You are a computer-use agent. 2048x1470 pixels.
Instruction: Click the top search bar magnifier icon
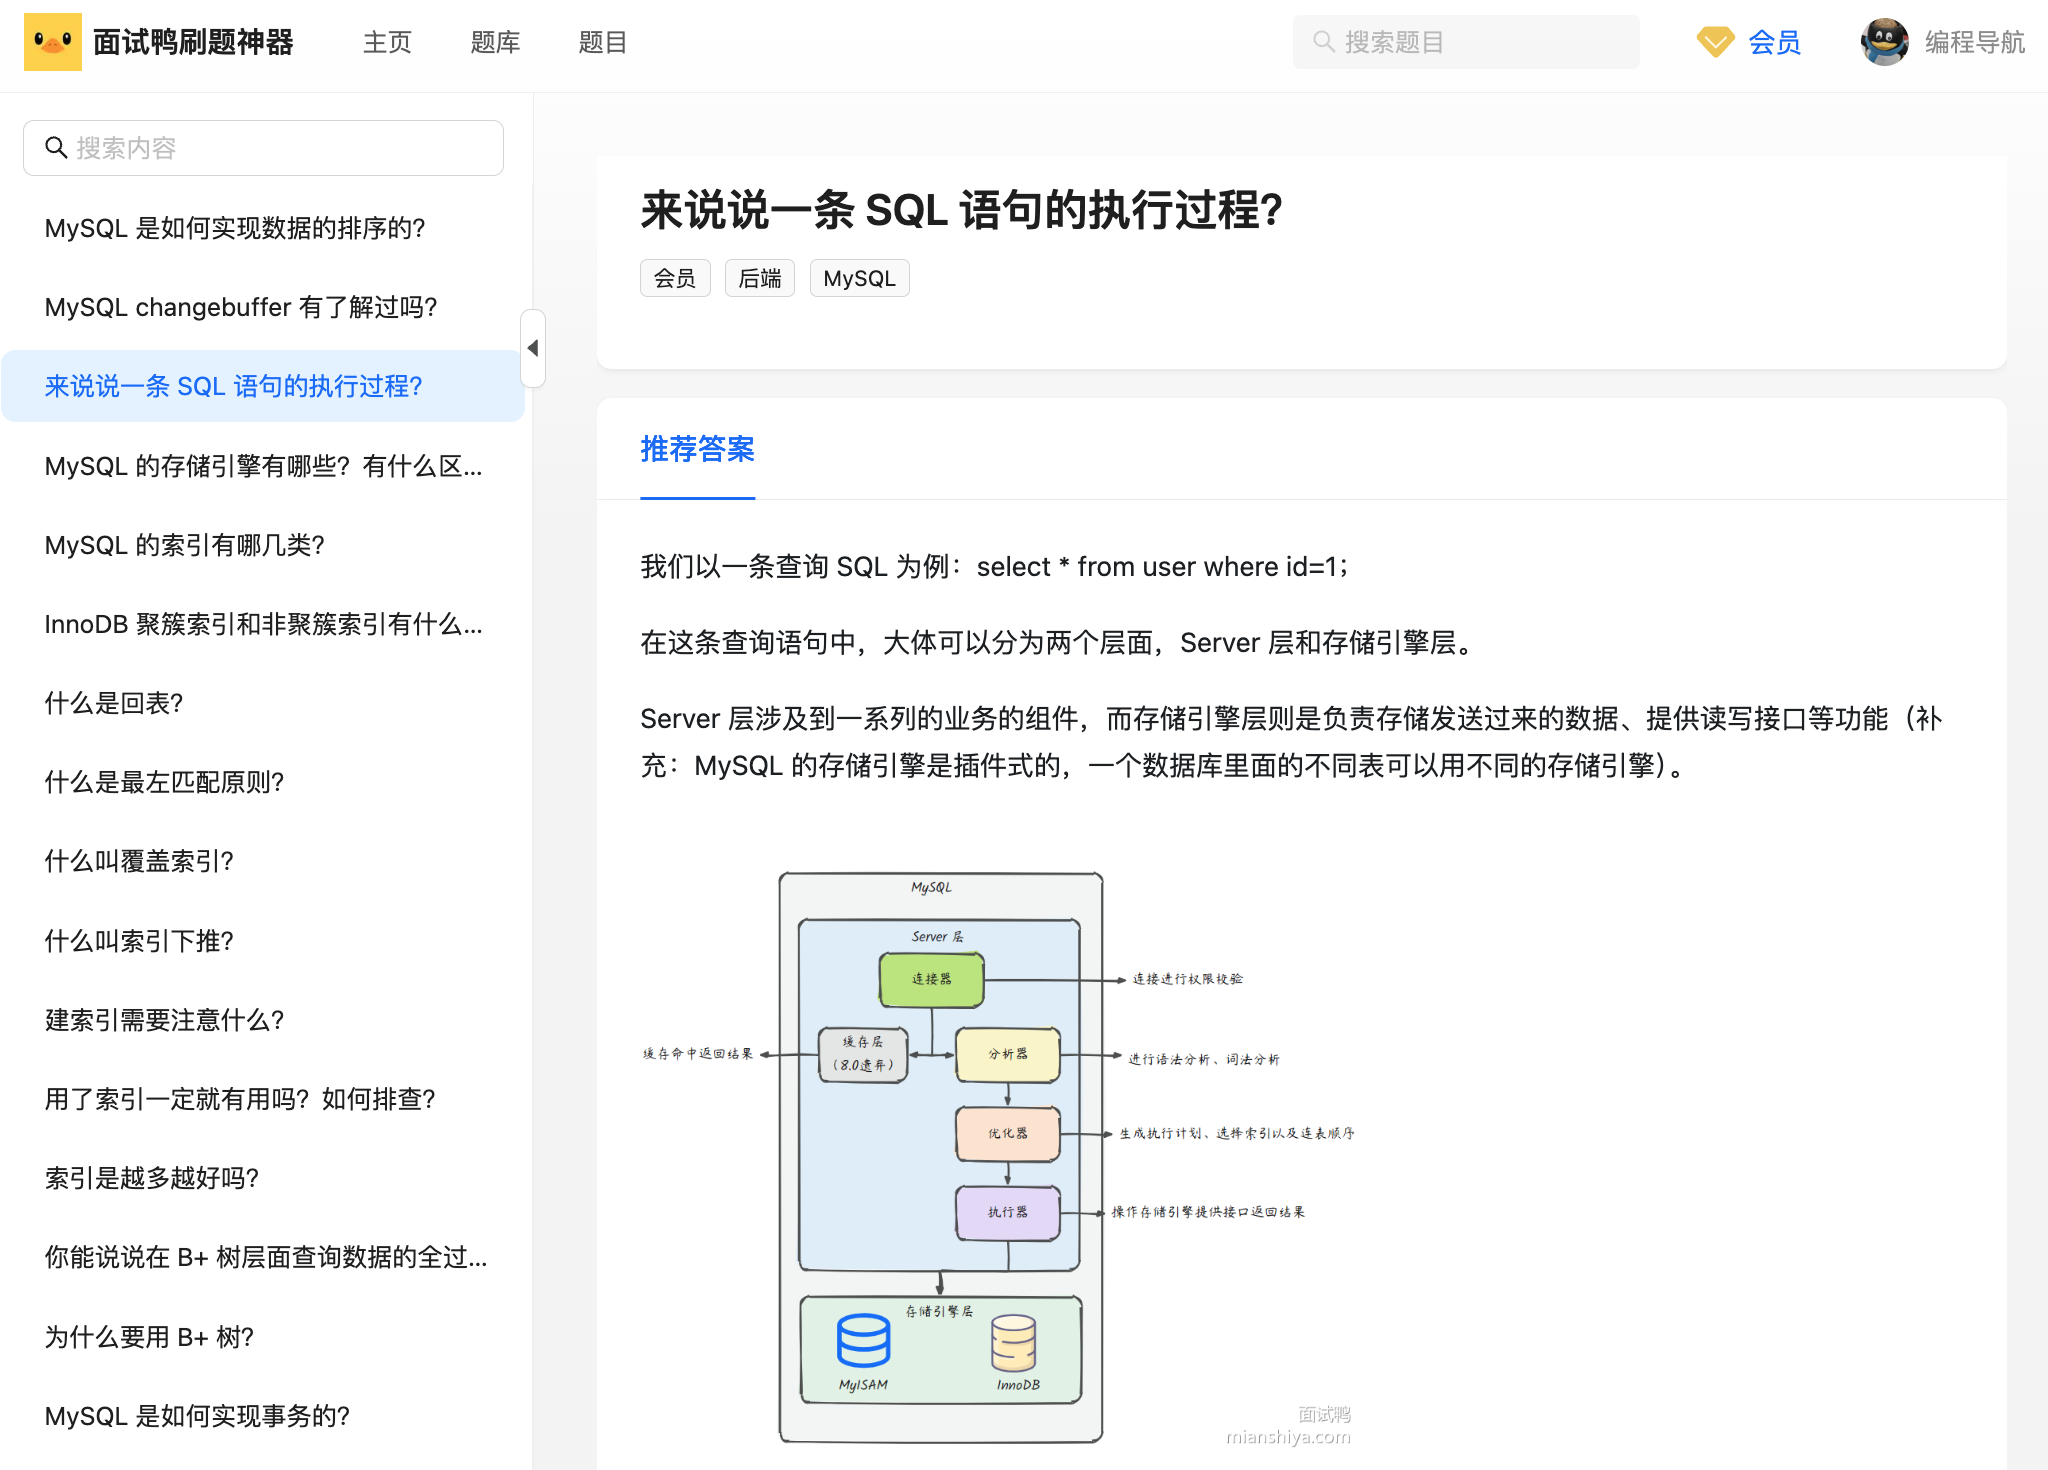coord(1323,42)
